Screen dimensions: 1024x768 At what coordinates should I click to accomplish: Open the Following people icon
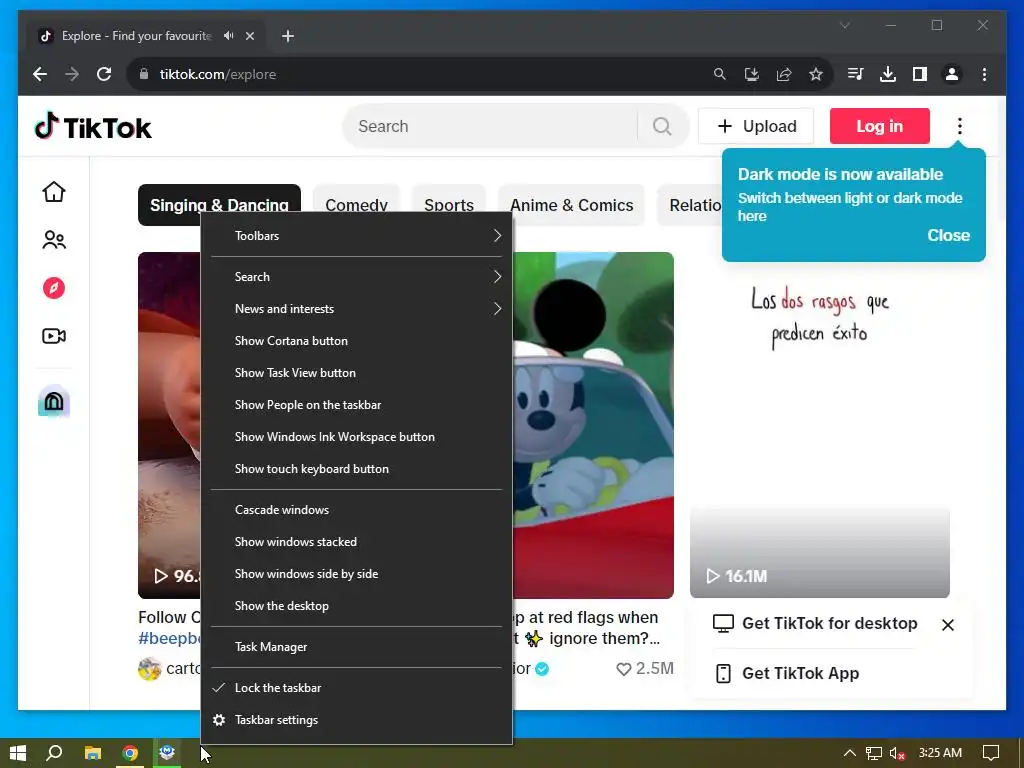click(54, 240)
